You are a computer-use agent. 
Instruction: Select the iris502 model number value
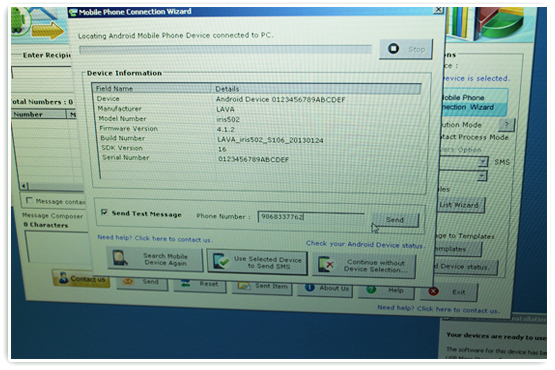[x=228, y=119]
